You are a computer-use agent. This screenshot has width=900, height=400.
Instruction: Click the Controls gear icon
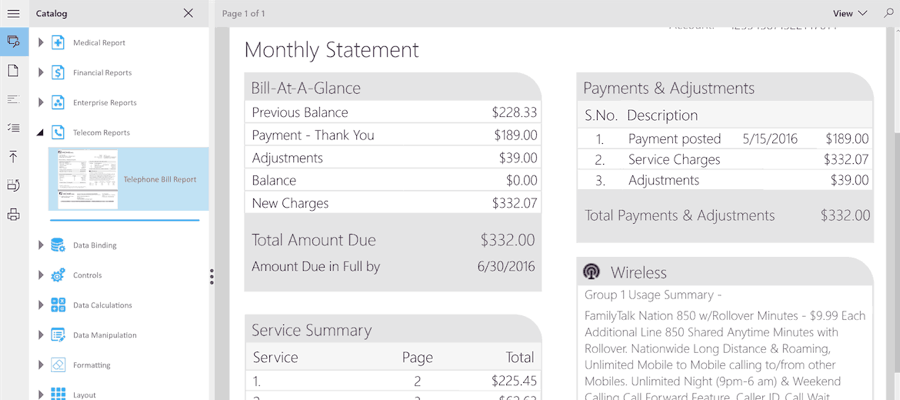(x=58, y=275)
